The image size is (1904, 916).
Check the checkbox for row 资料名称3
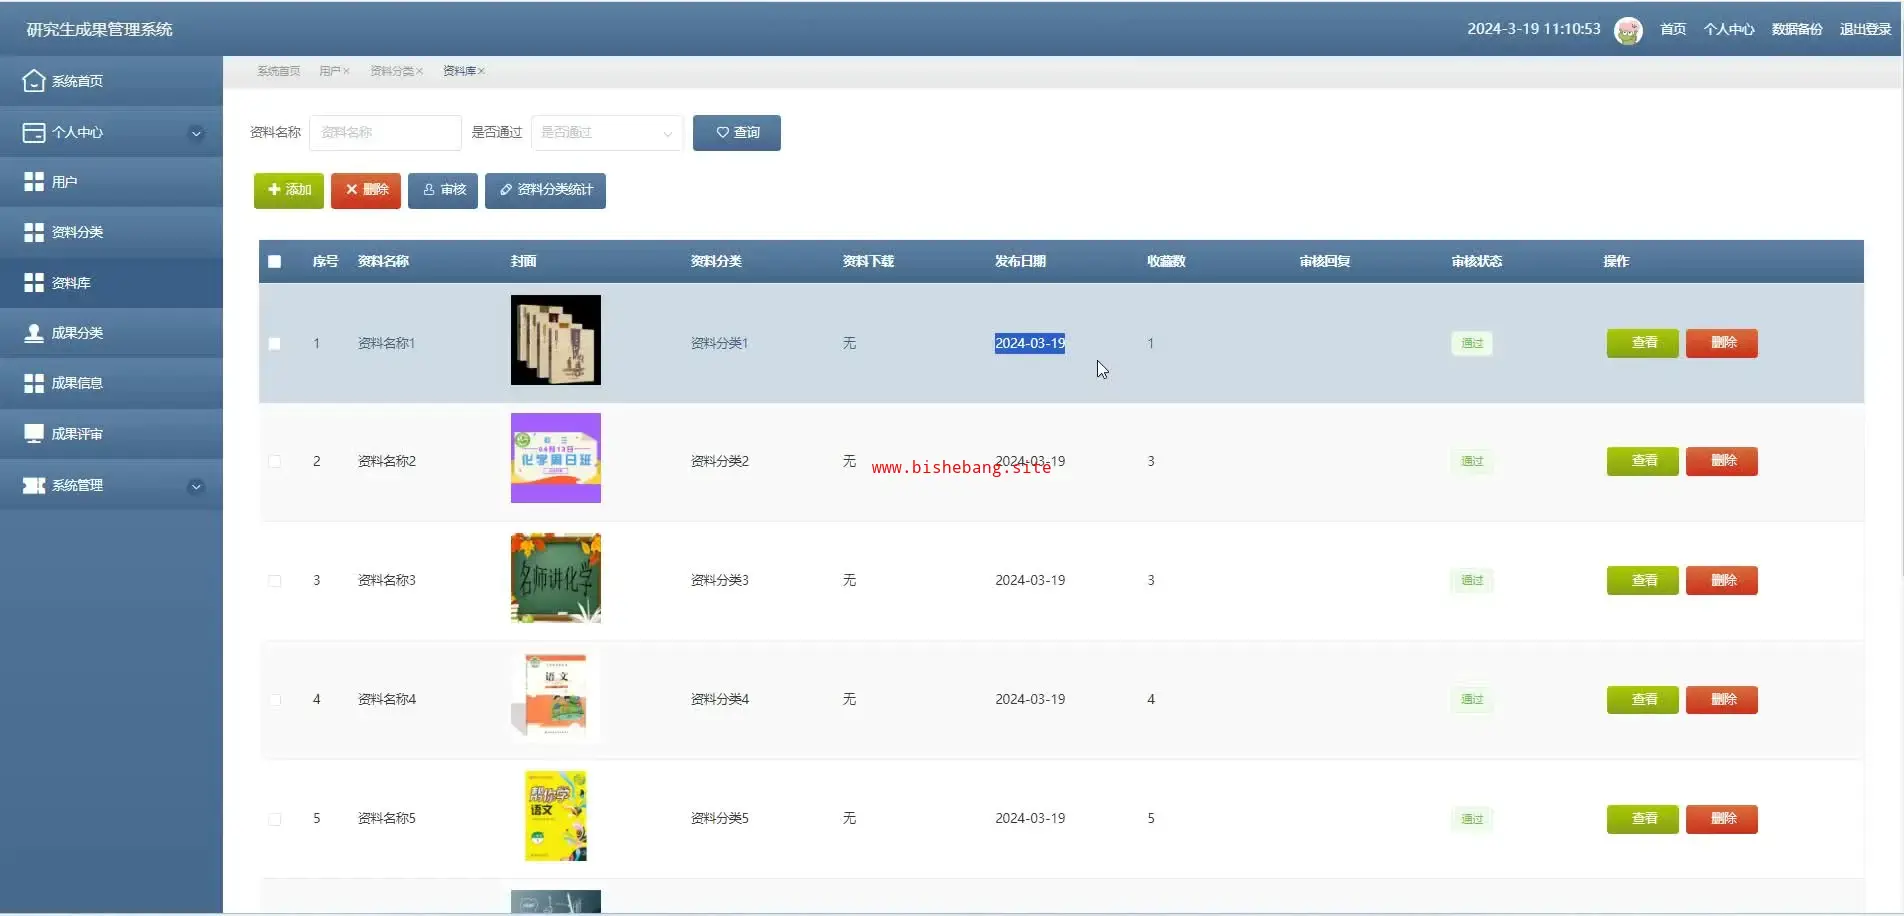(275, 581)
